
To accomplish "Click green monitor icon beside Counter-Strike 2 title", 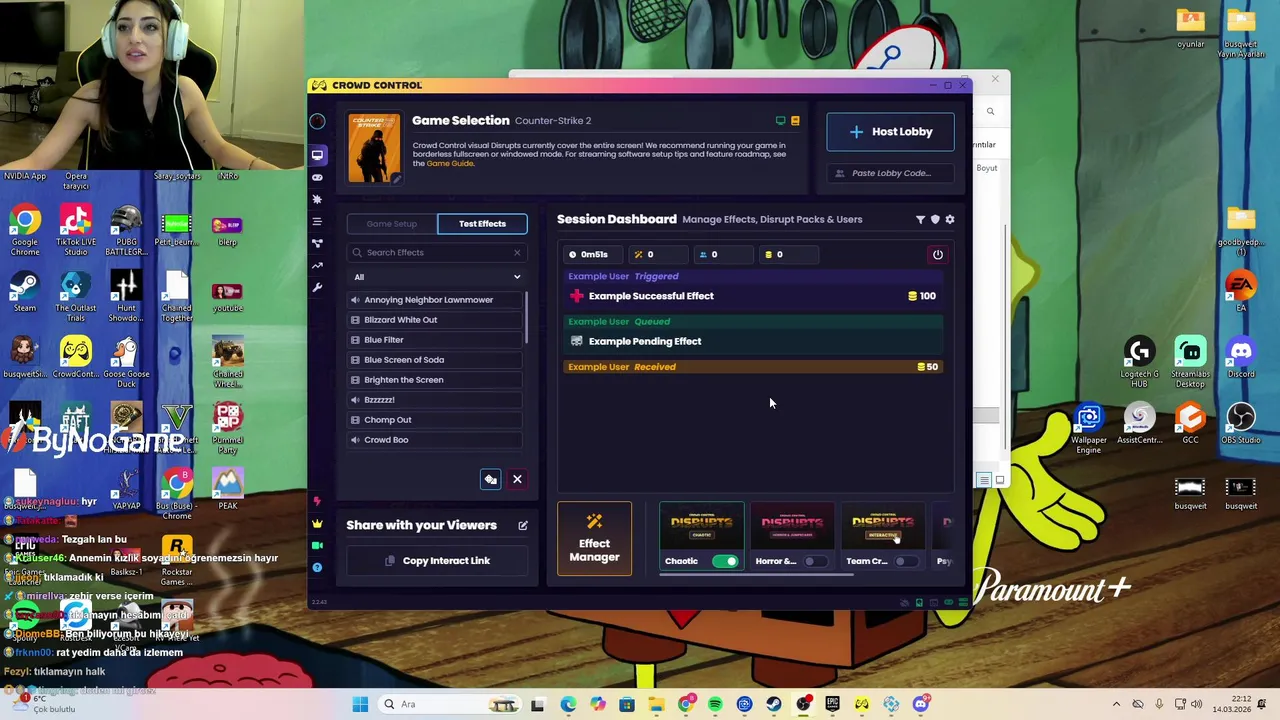I will coord(780,121).
